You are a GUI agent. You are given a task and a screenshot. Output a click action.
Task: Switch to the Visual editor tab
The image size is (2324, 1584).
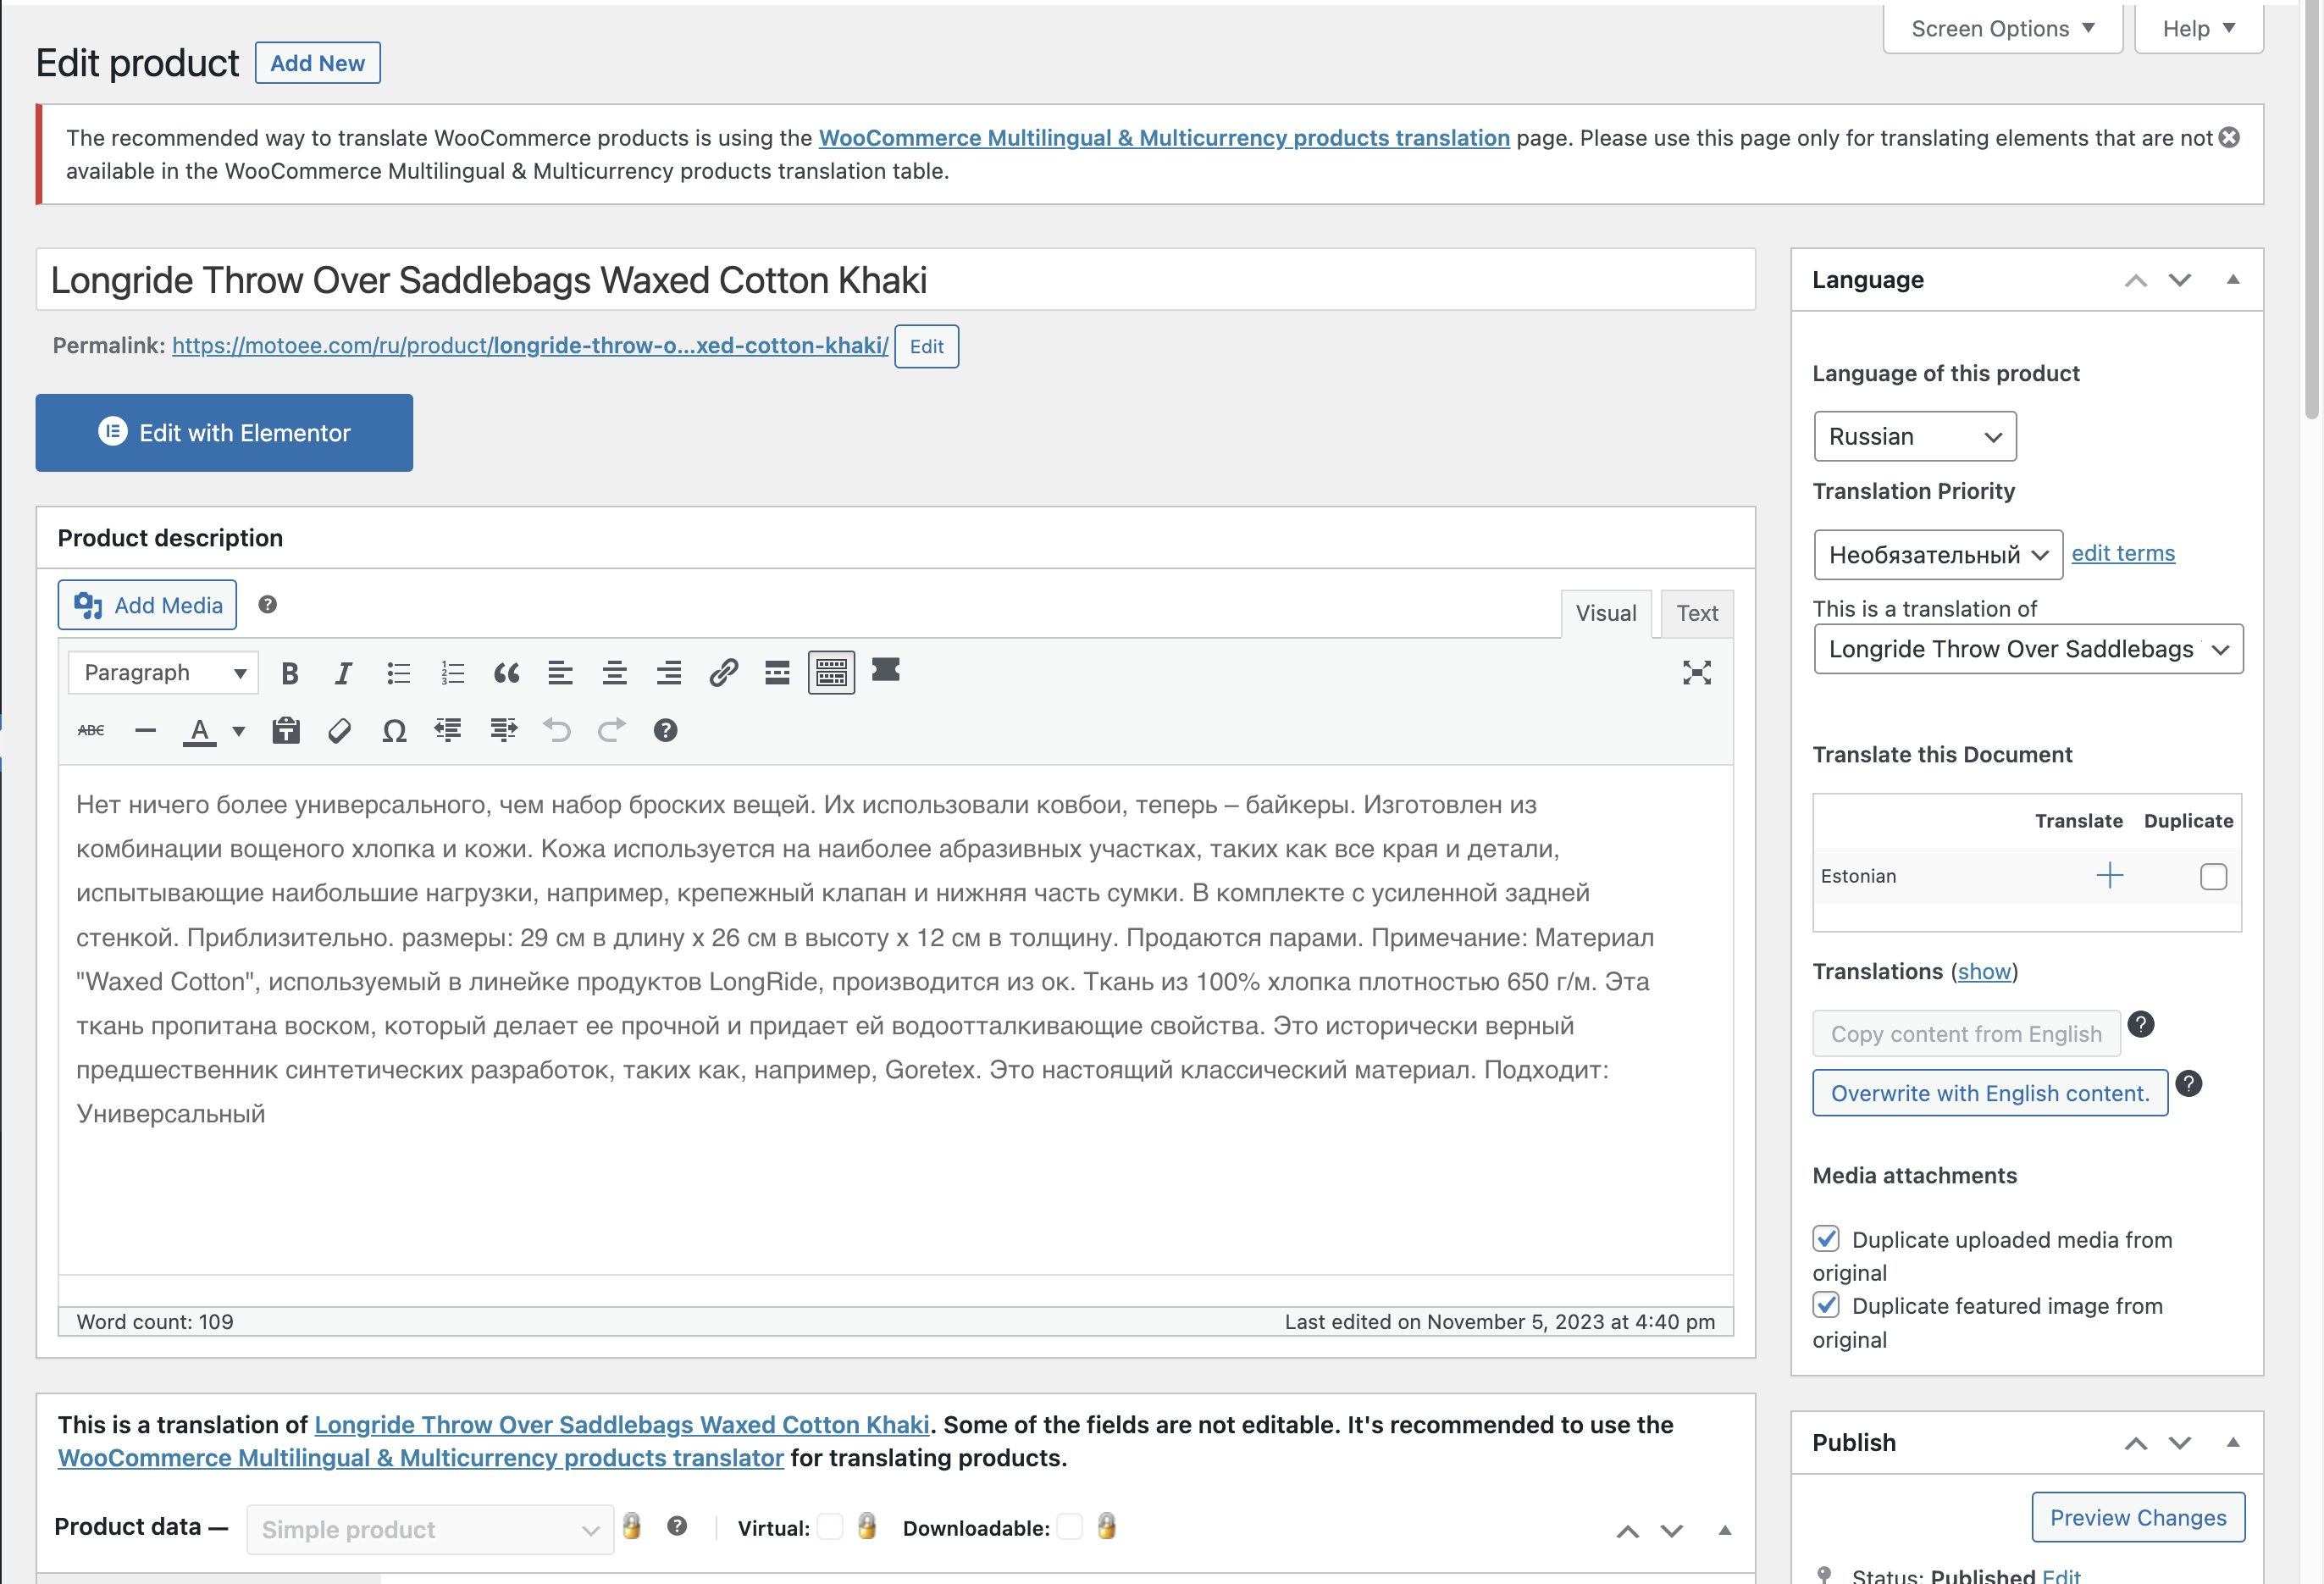pos(1606,613)
